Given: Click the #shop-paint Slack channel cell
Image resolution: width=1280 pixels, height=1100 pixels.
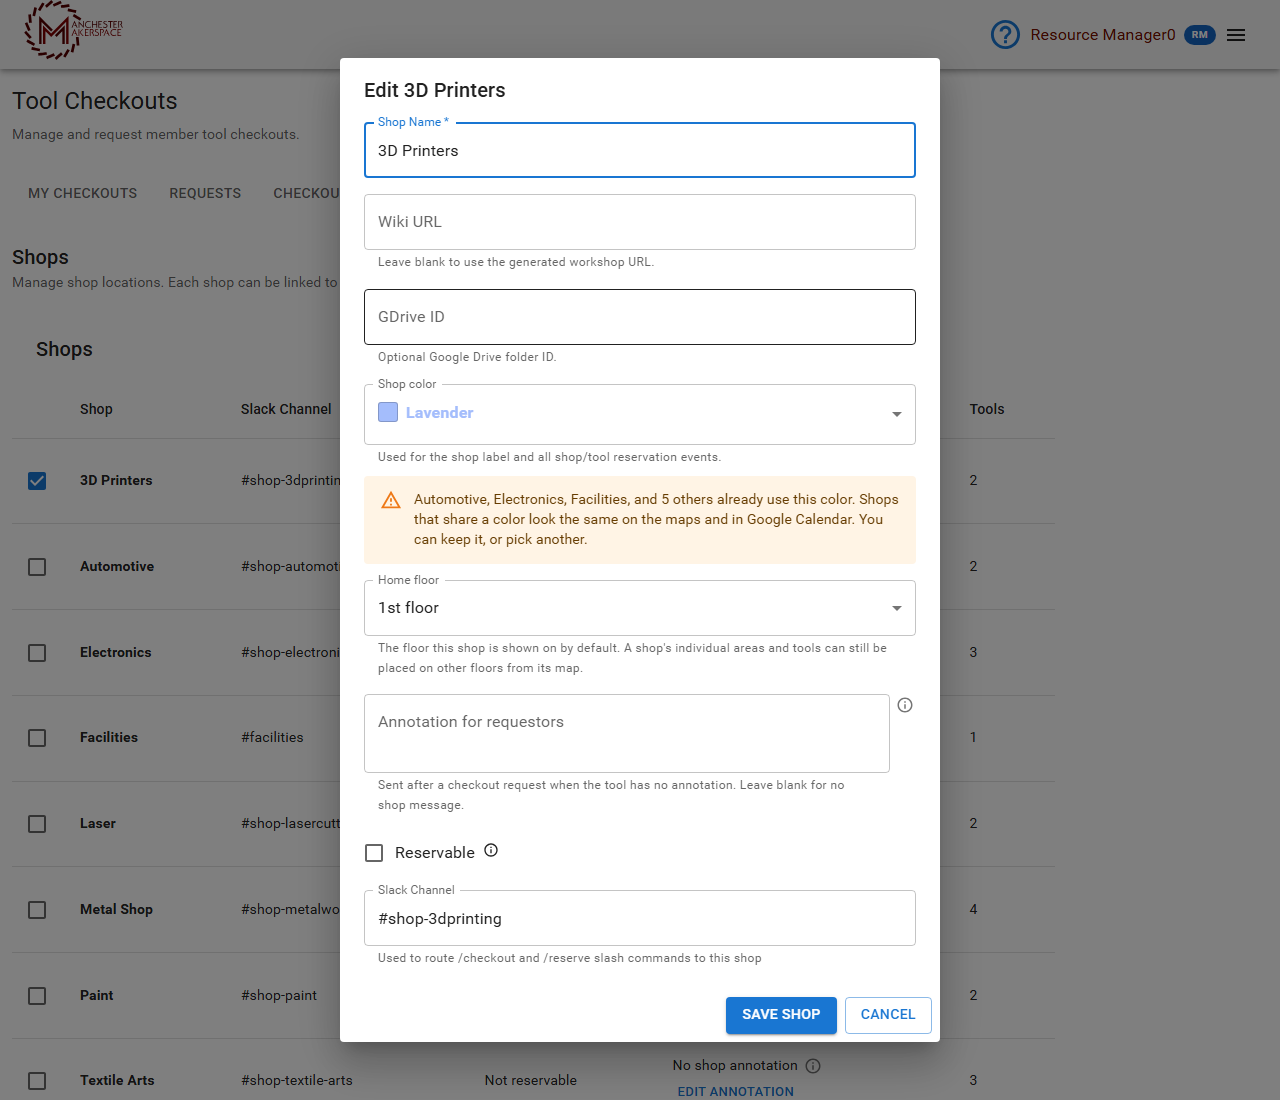Looking at the screenshot, I should coord(279,996).
